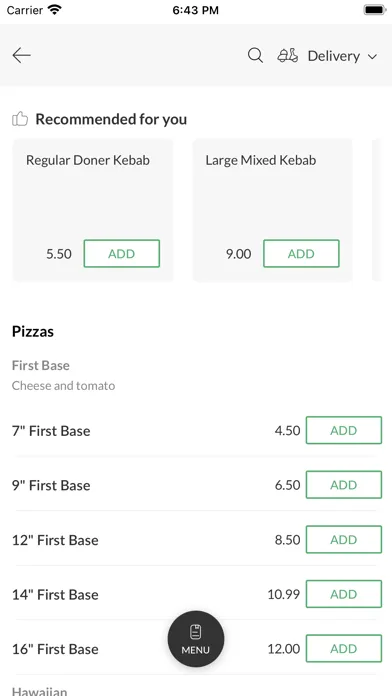Select the Delivery order type label
The height and width of the screenshot is (696, 392).
(x=334, y=56)
